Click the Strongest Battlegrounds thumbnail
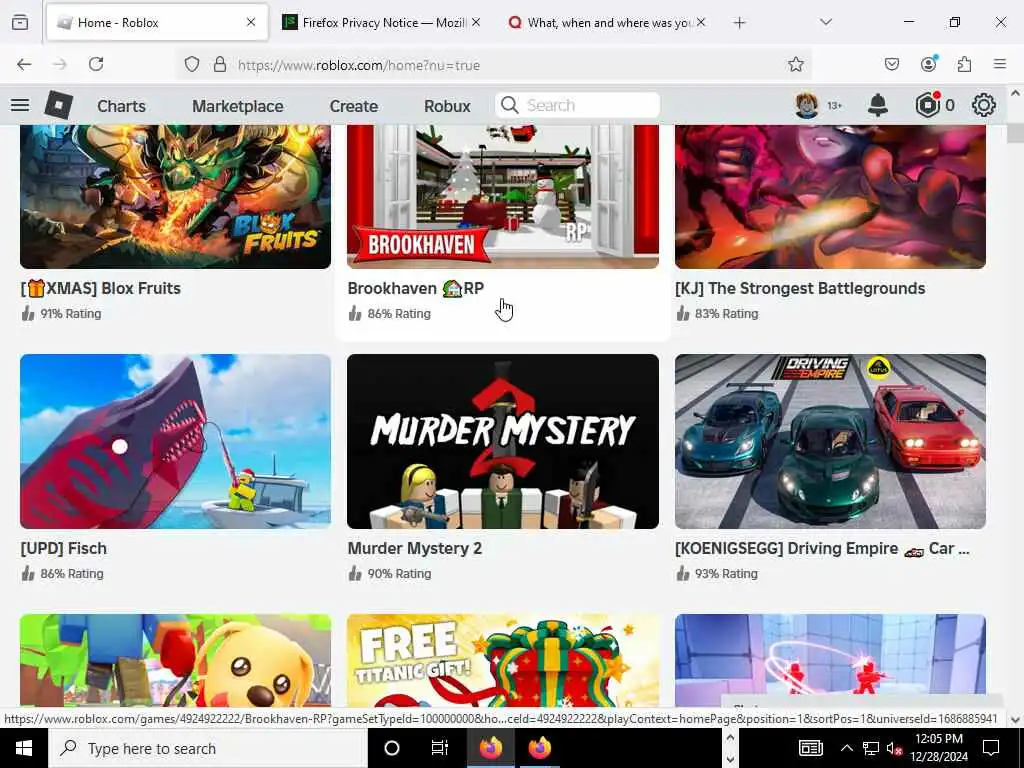Viewport: 1024px width, 768px height. point(831,197)
